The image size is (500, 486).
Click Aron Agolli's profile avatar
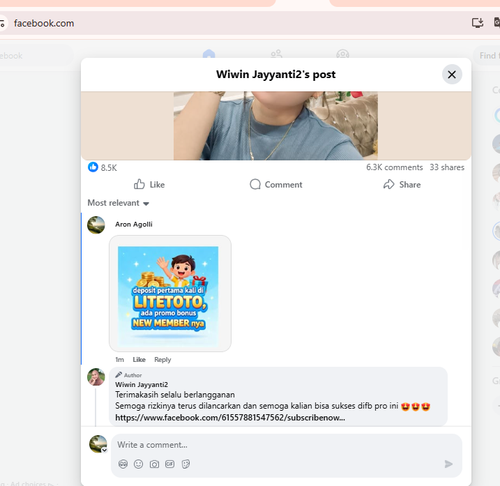pyautogui.click(x=96, y=225)
